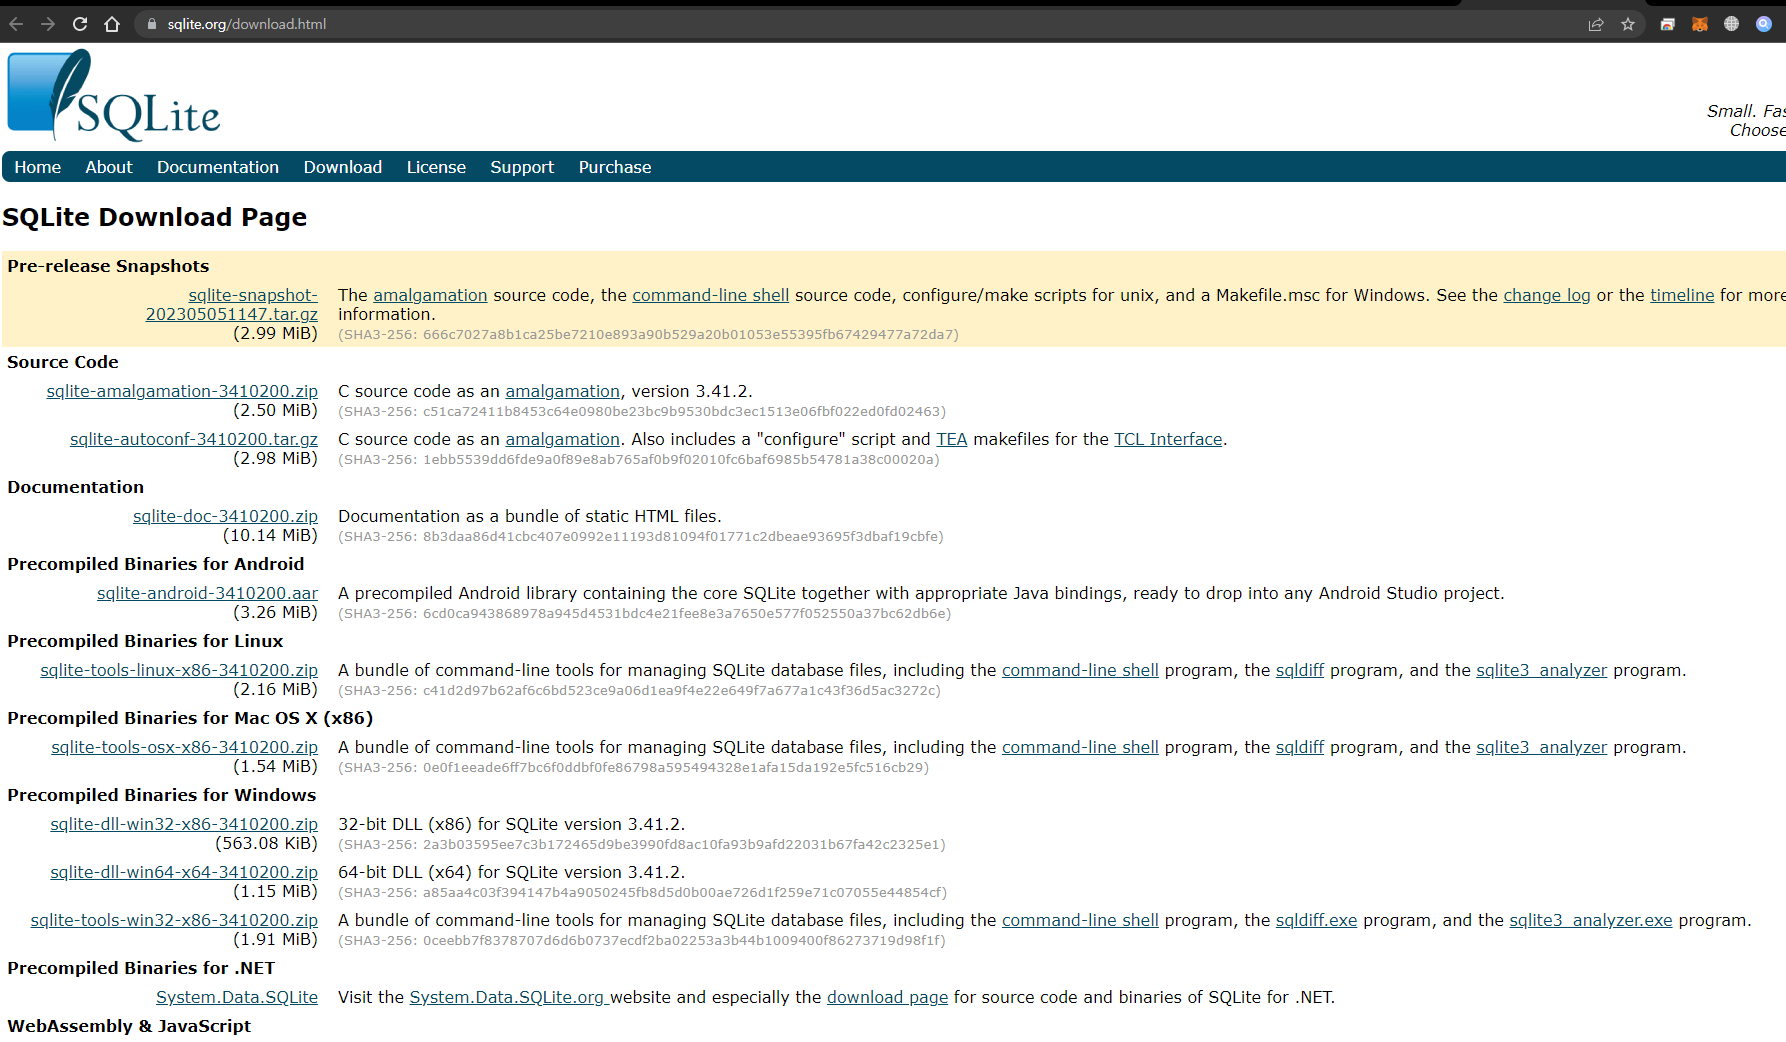Click the lock icon beside sqlite.org
1786x1042 pixels.
point(152,24)
